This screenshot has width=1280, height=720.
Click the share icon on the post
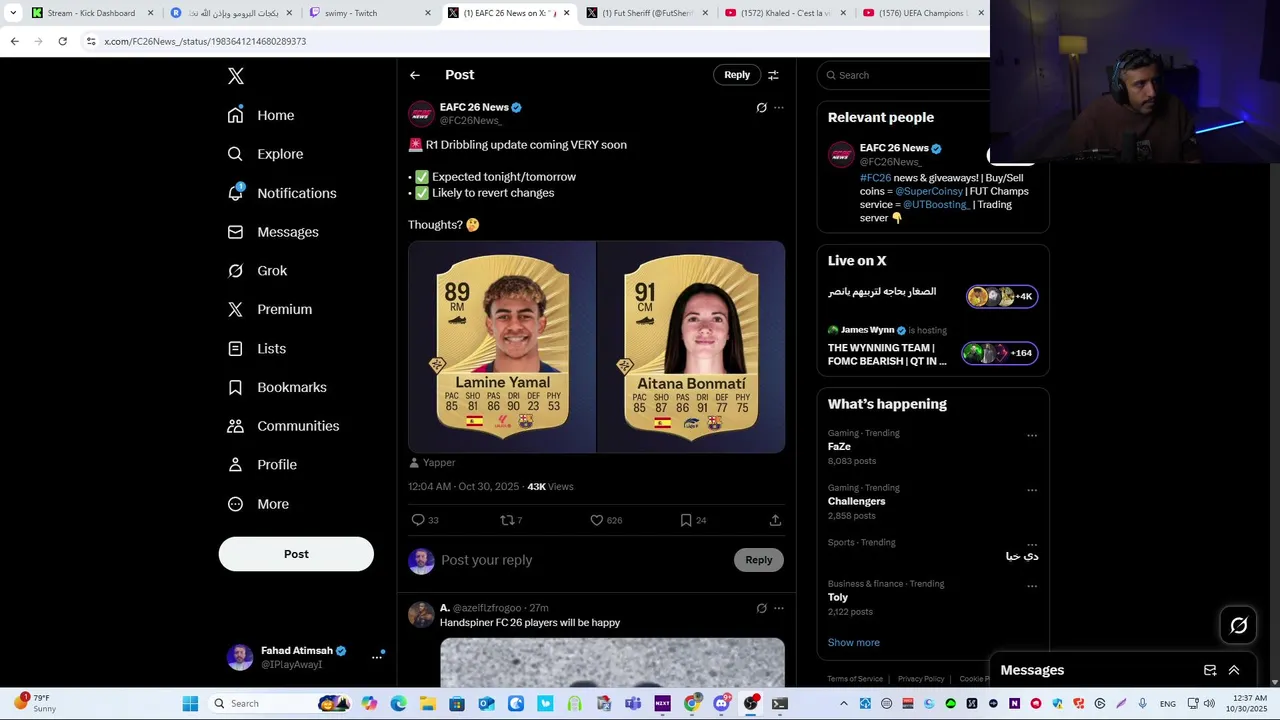[775, 520]
